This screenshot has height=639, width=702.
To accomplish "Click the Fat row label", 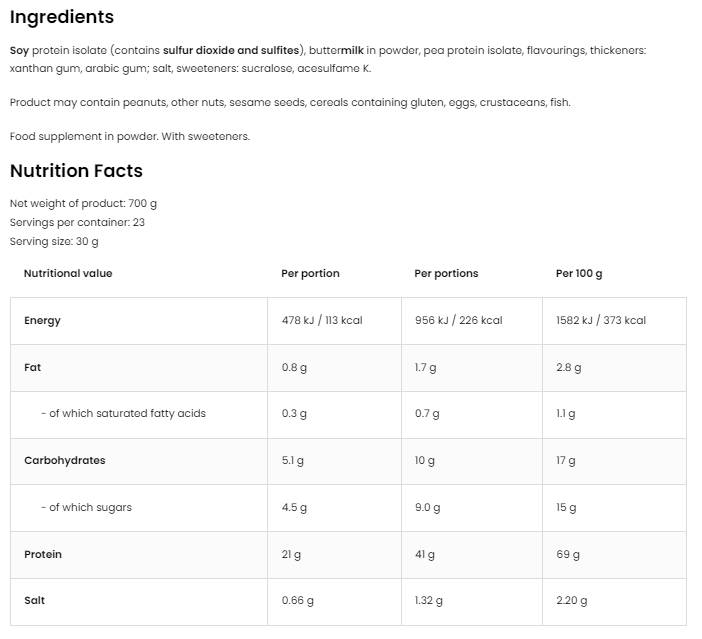I will (x=32, y=367).
